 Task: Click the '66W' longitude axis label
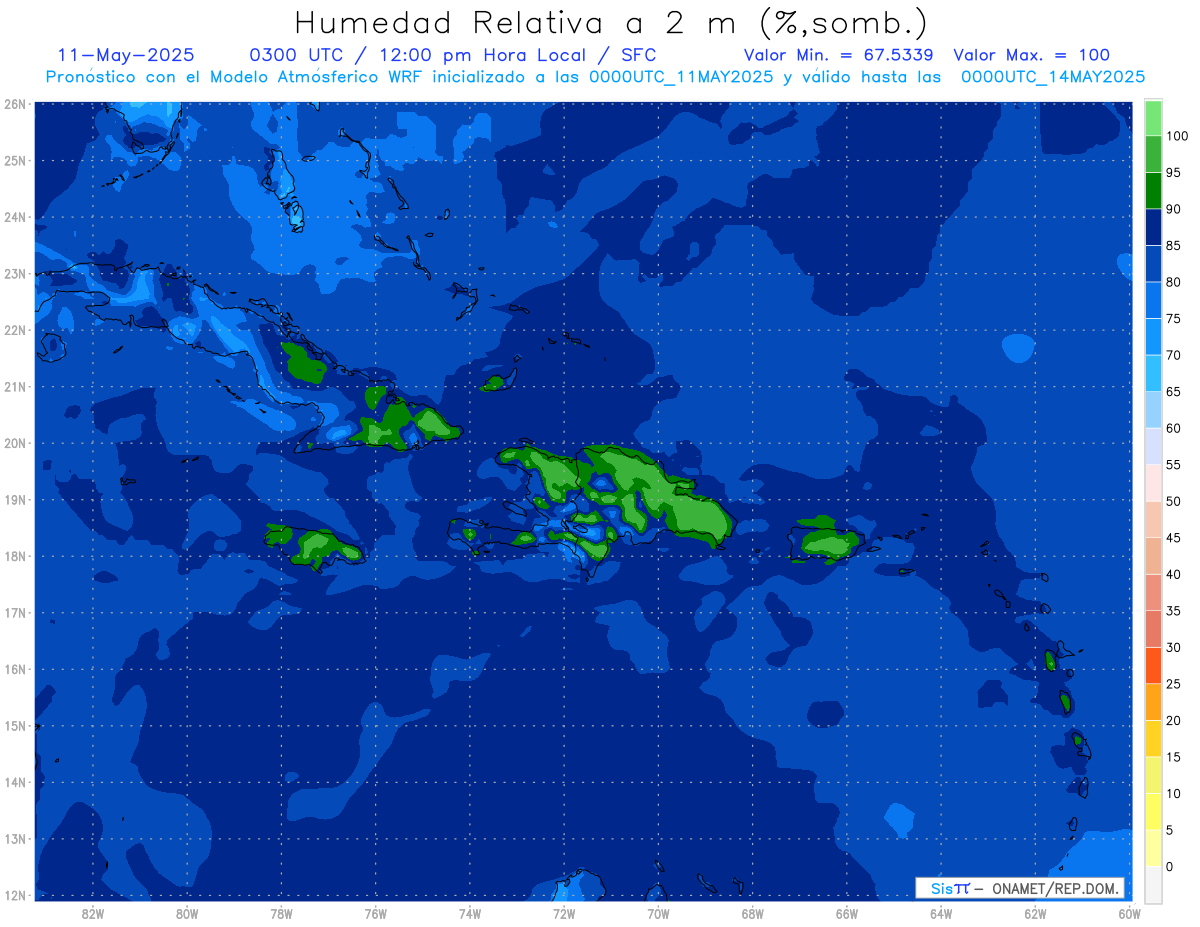click(847, 913)
